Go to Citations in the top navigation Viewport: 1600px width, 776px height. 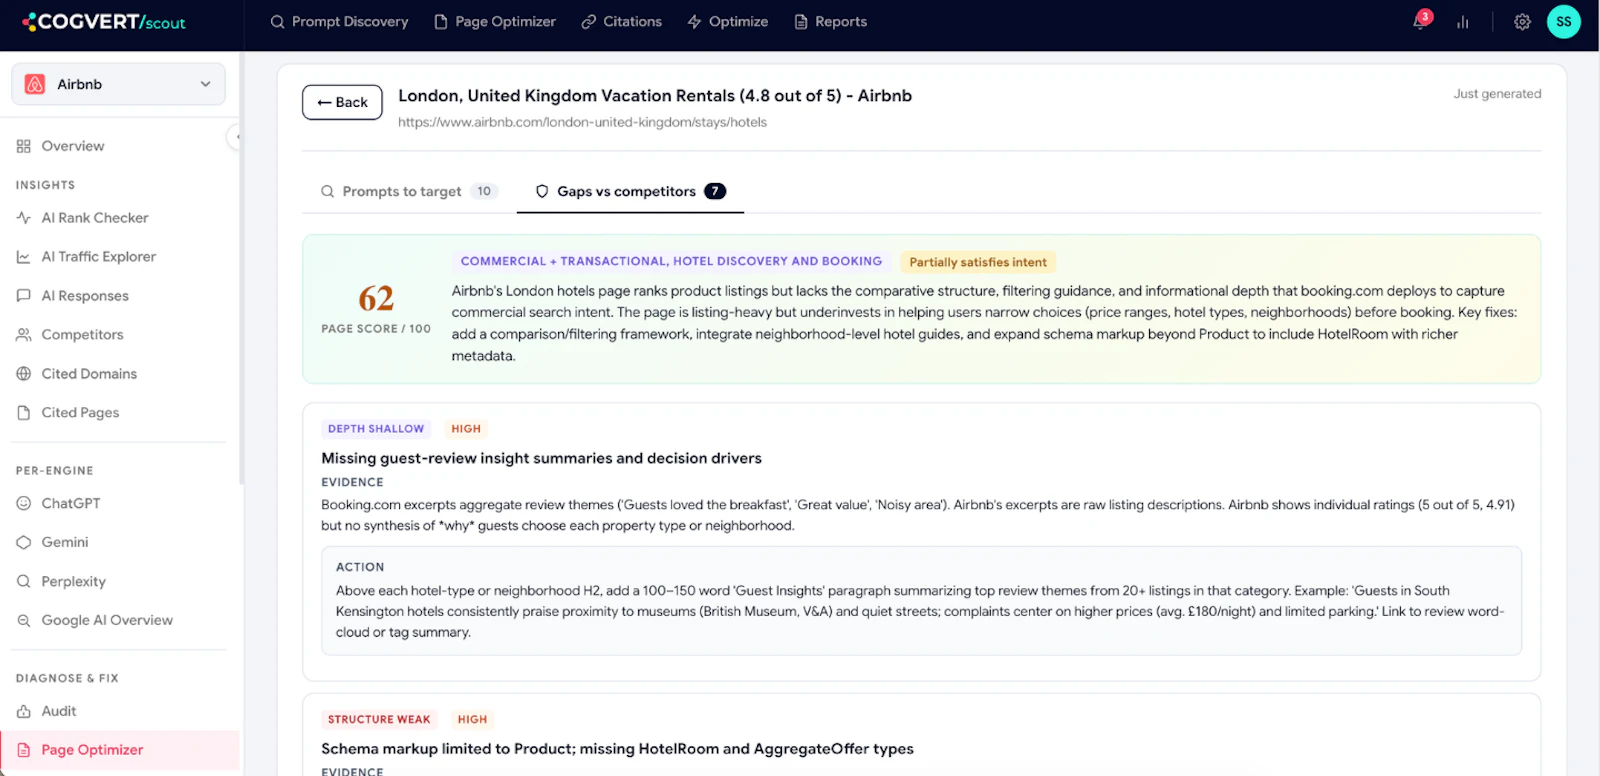pyautogui.click(x=621, y=22)
